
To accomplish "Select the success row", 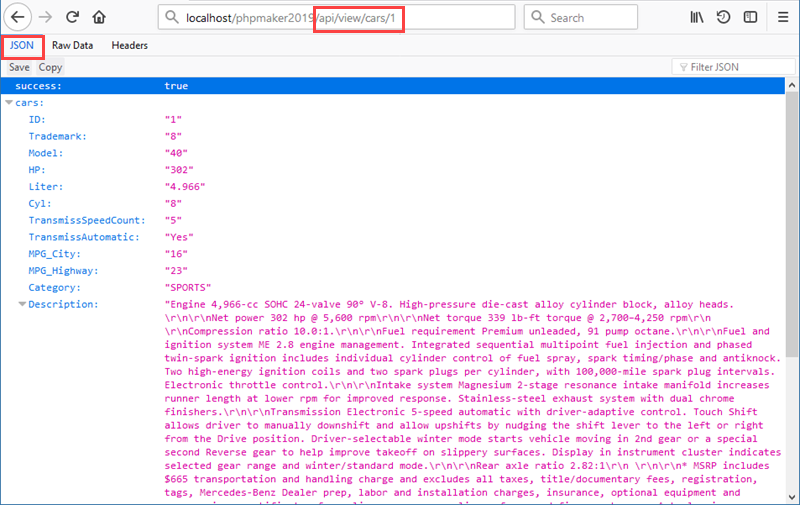I will (x=392, y=86).
